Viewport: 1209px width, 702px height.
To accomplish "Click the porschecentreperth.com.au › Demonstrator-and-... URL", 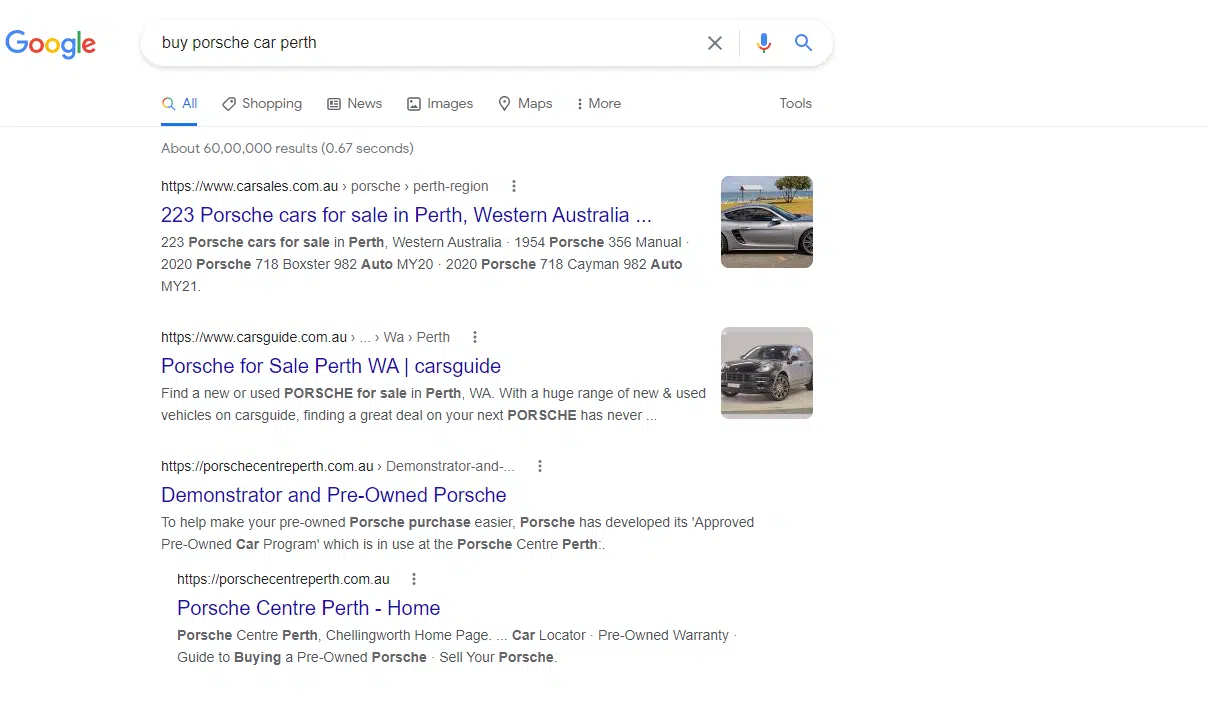I will [338, 466].
